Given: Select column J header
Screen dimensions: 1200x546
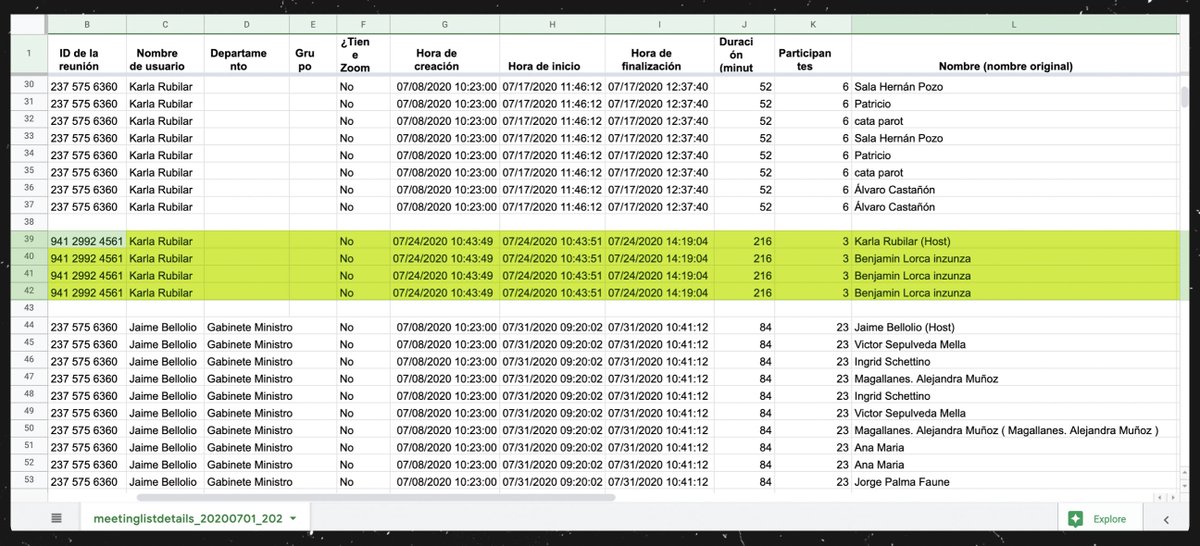Looking at the screenshot, I should [x=745, y=23].
